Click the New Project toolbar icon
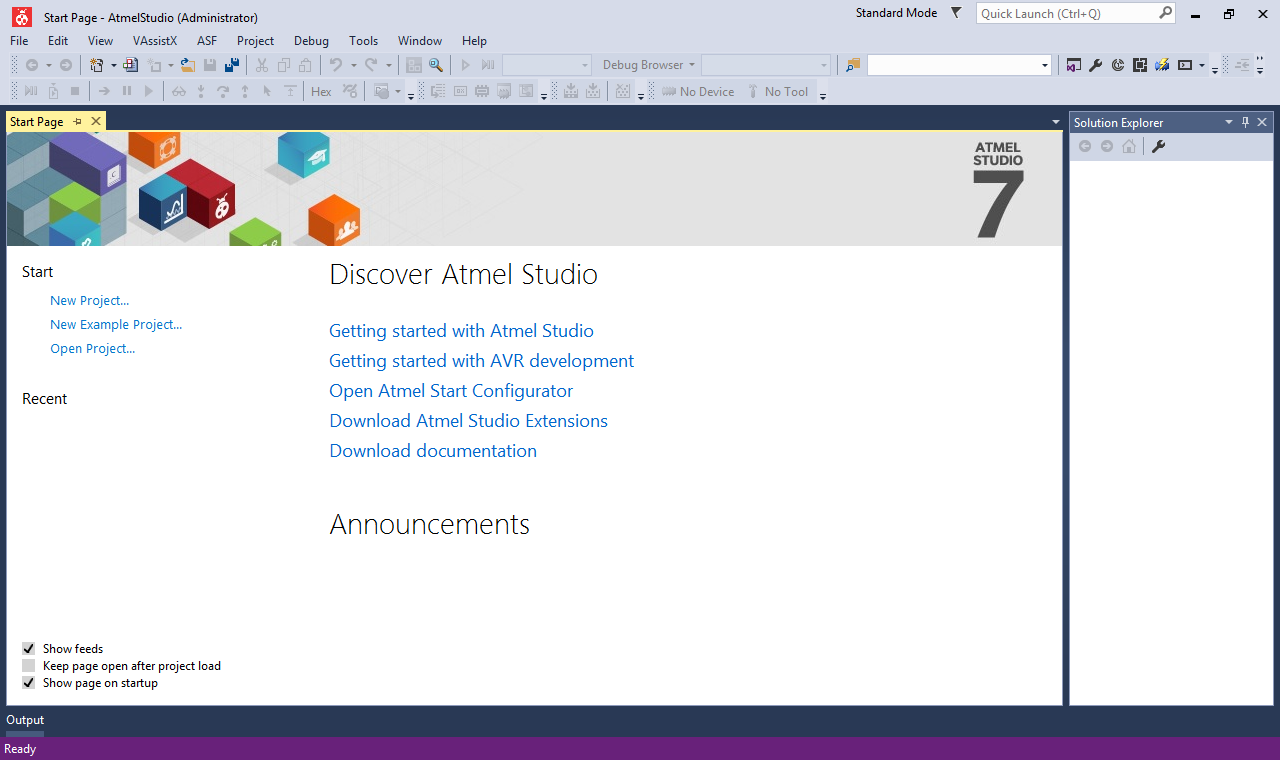 click(96, 65)
